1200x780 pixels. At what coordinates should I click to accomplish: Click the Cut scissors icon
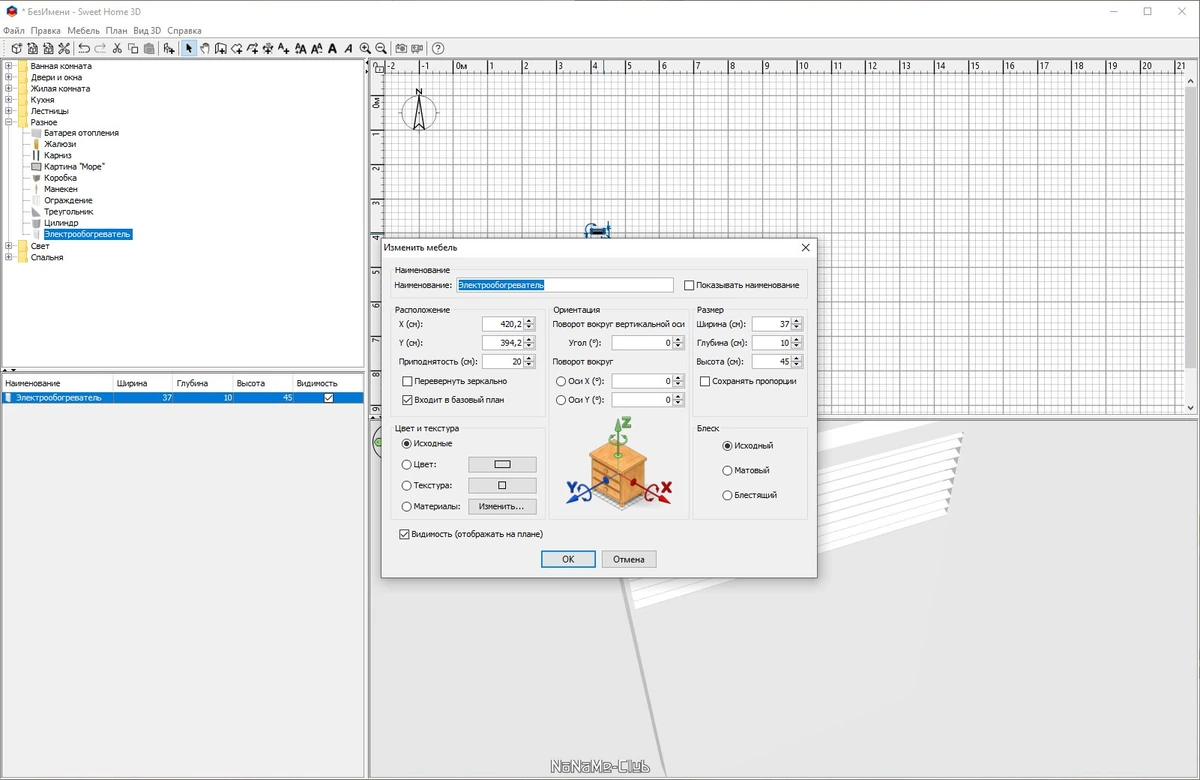[117, 48]
